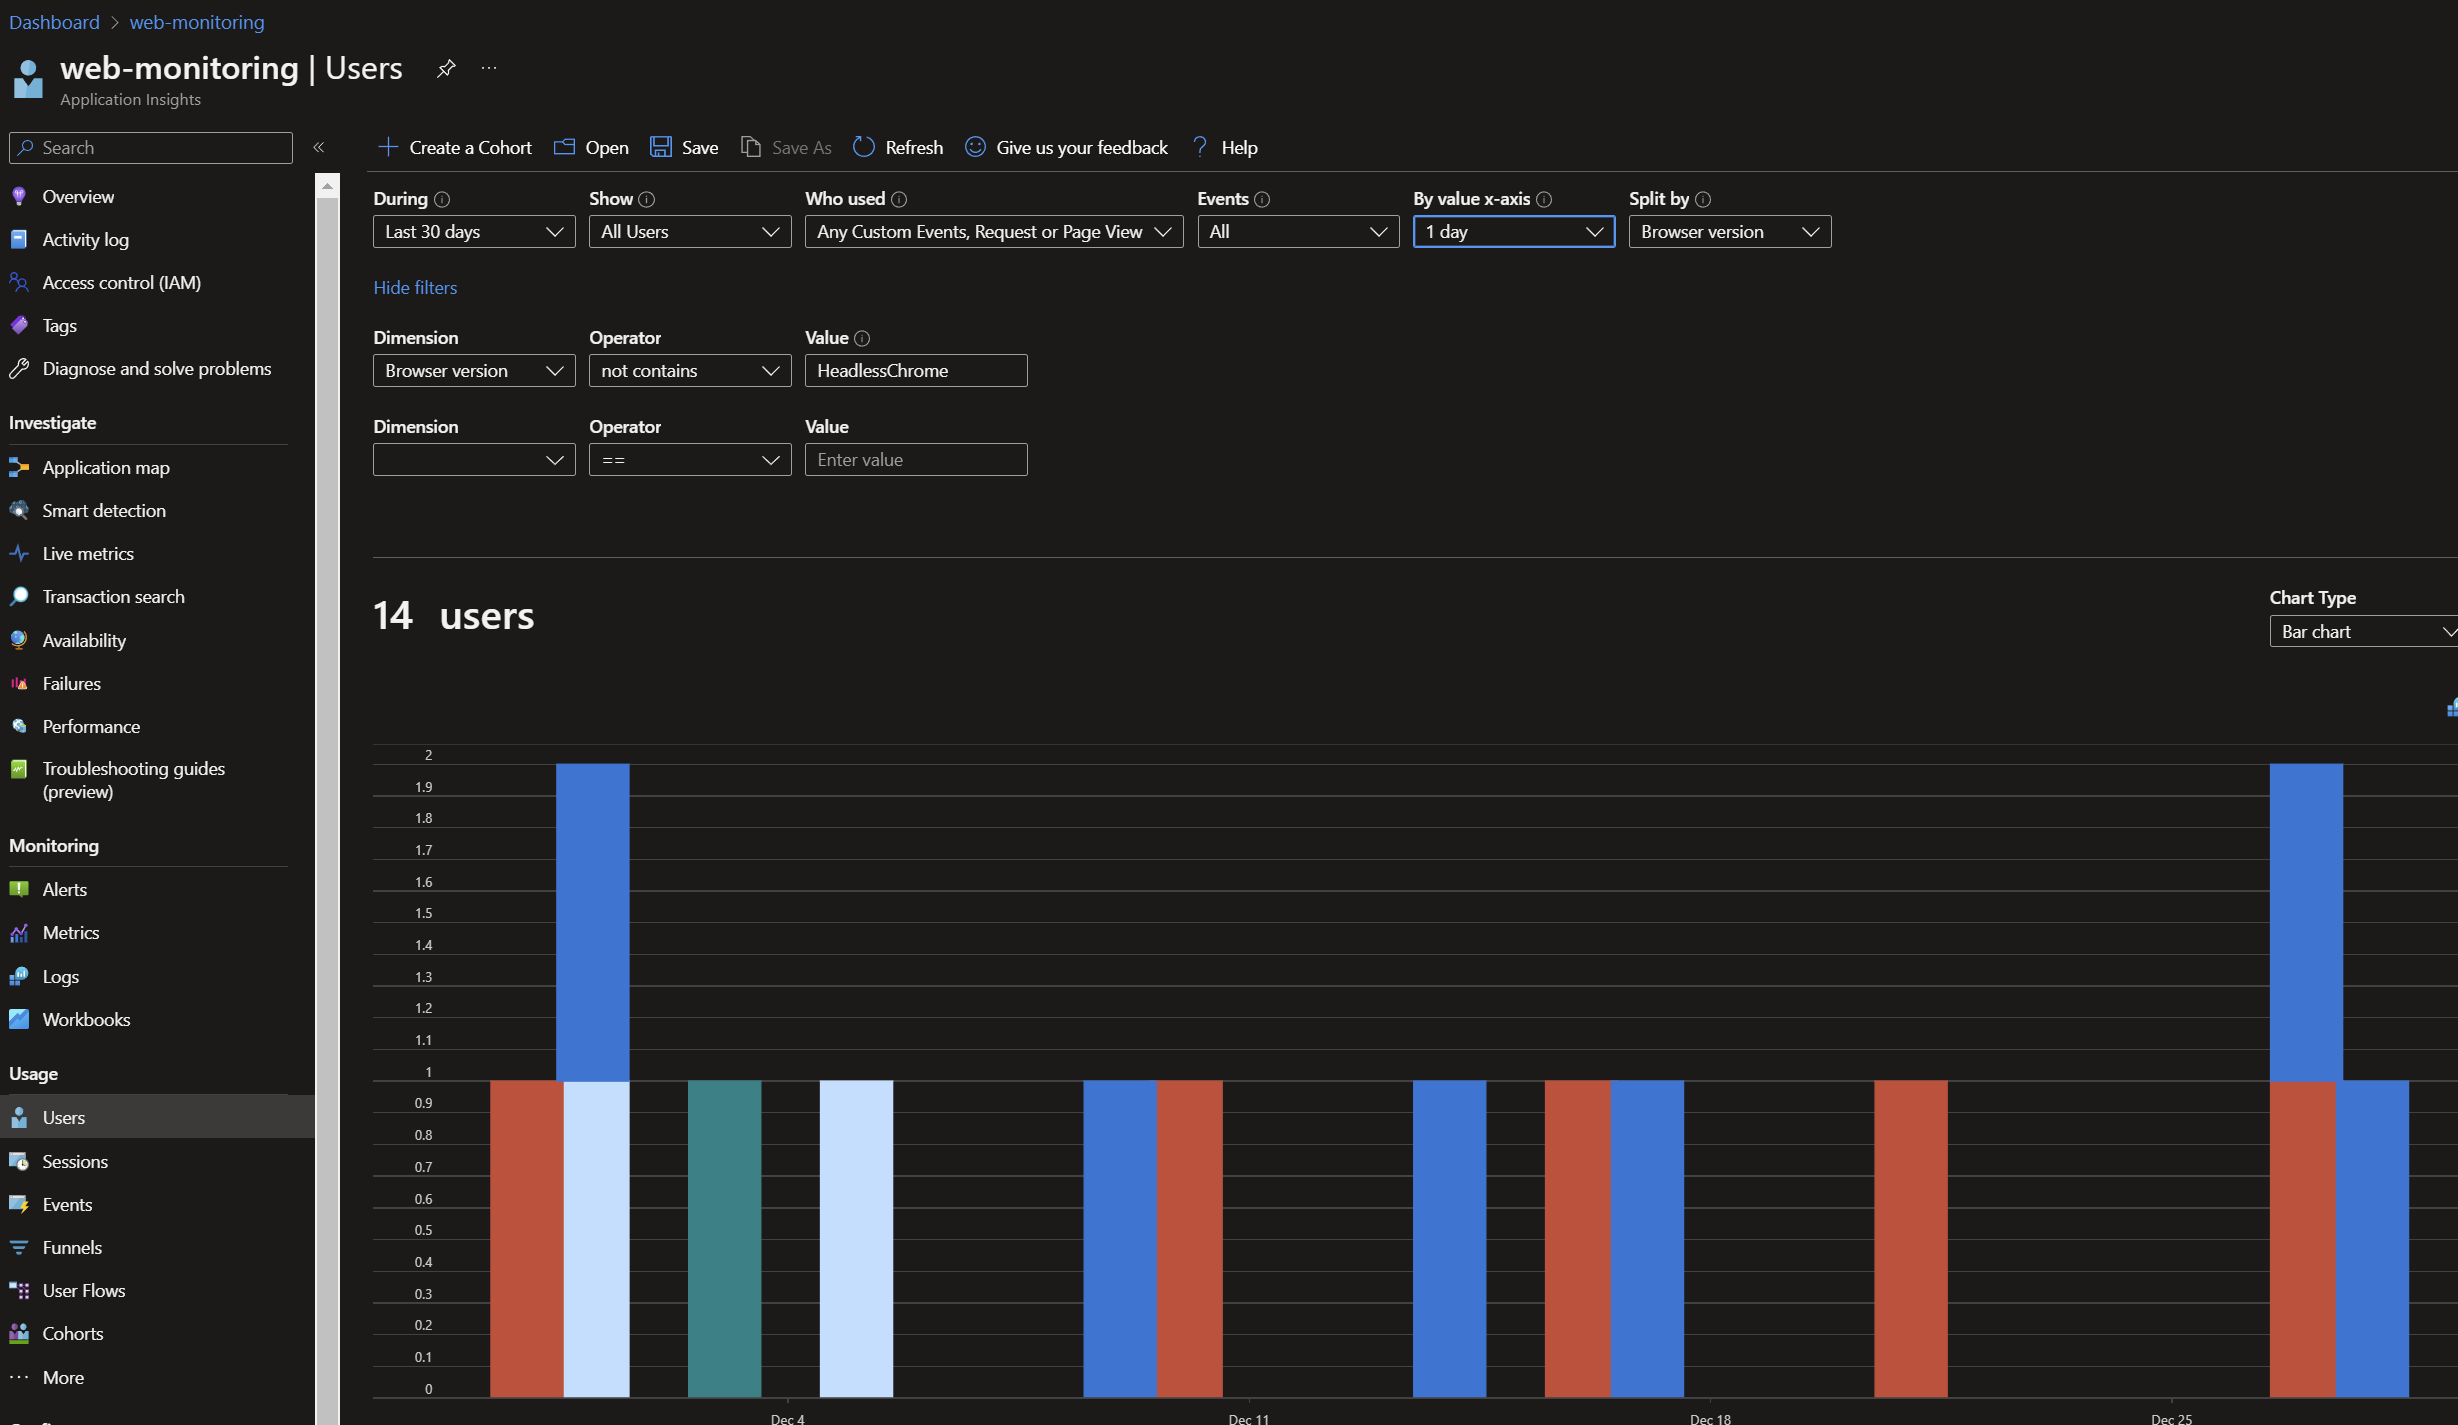The width and height of the screenshot is (2458, 1425).
Task: Open the Availability view
Action: tap(84, 640)
